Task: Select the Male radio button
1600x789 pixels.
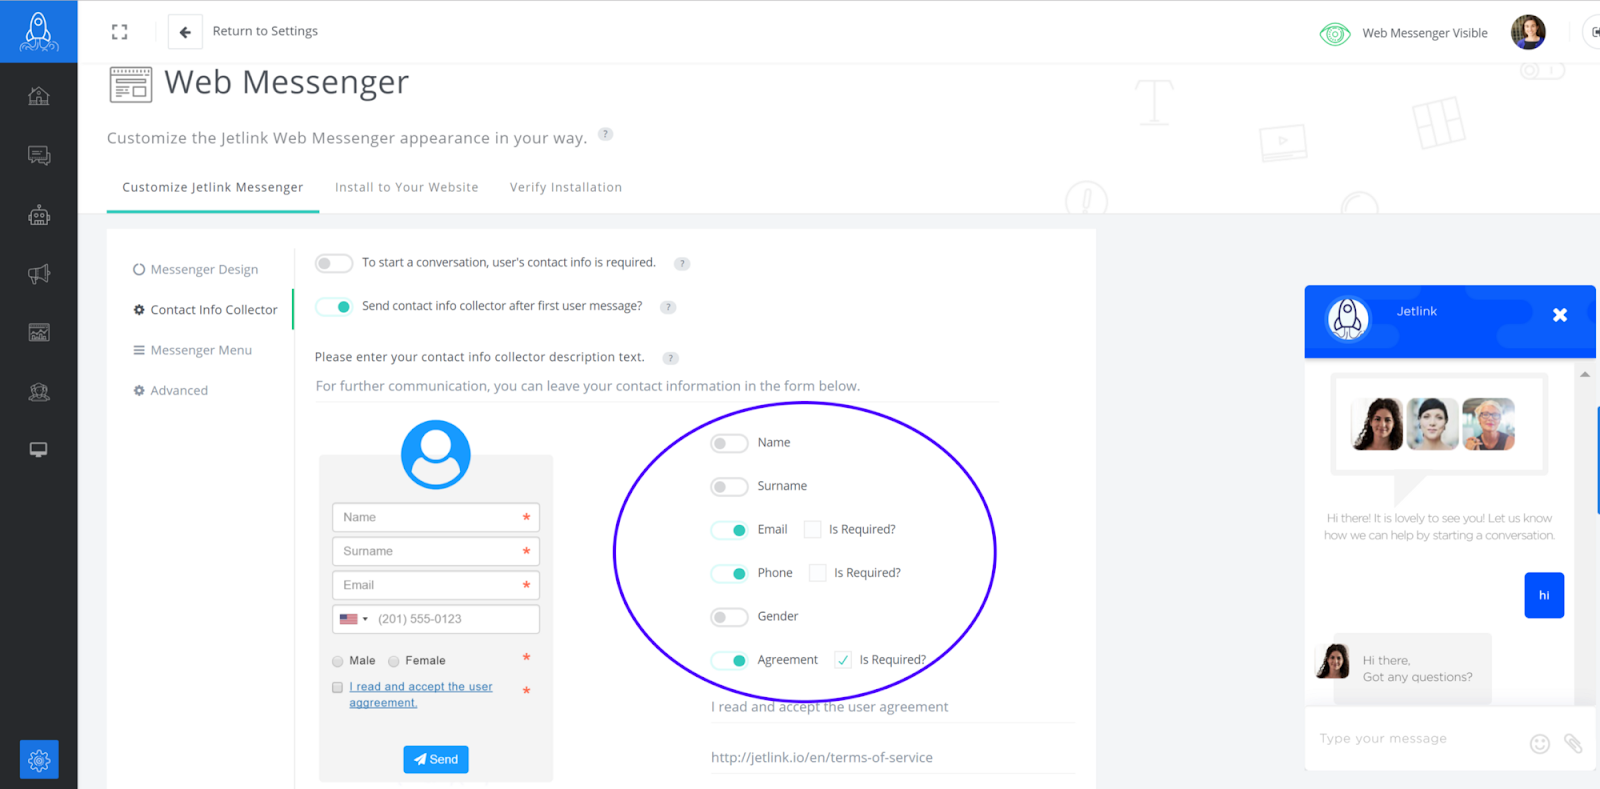Action: click(338, 661)
